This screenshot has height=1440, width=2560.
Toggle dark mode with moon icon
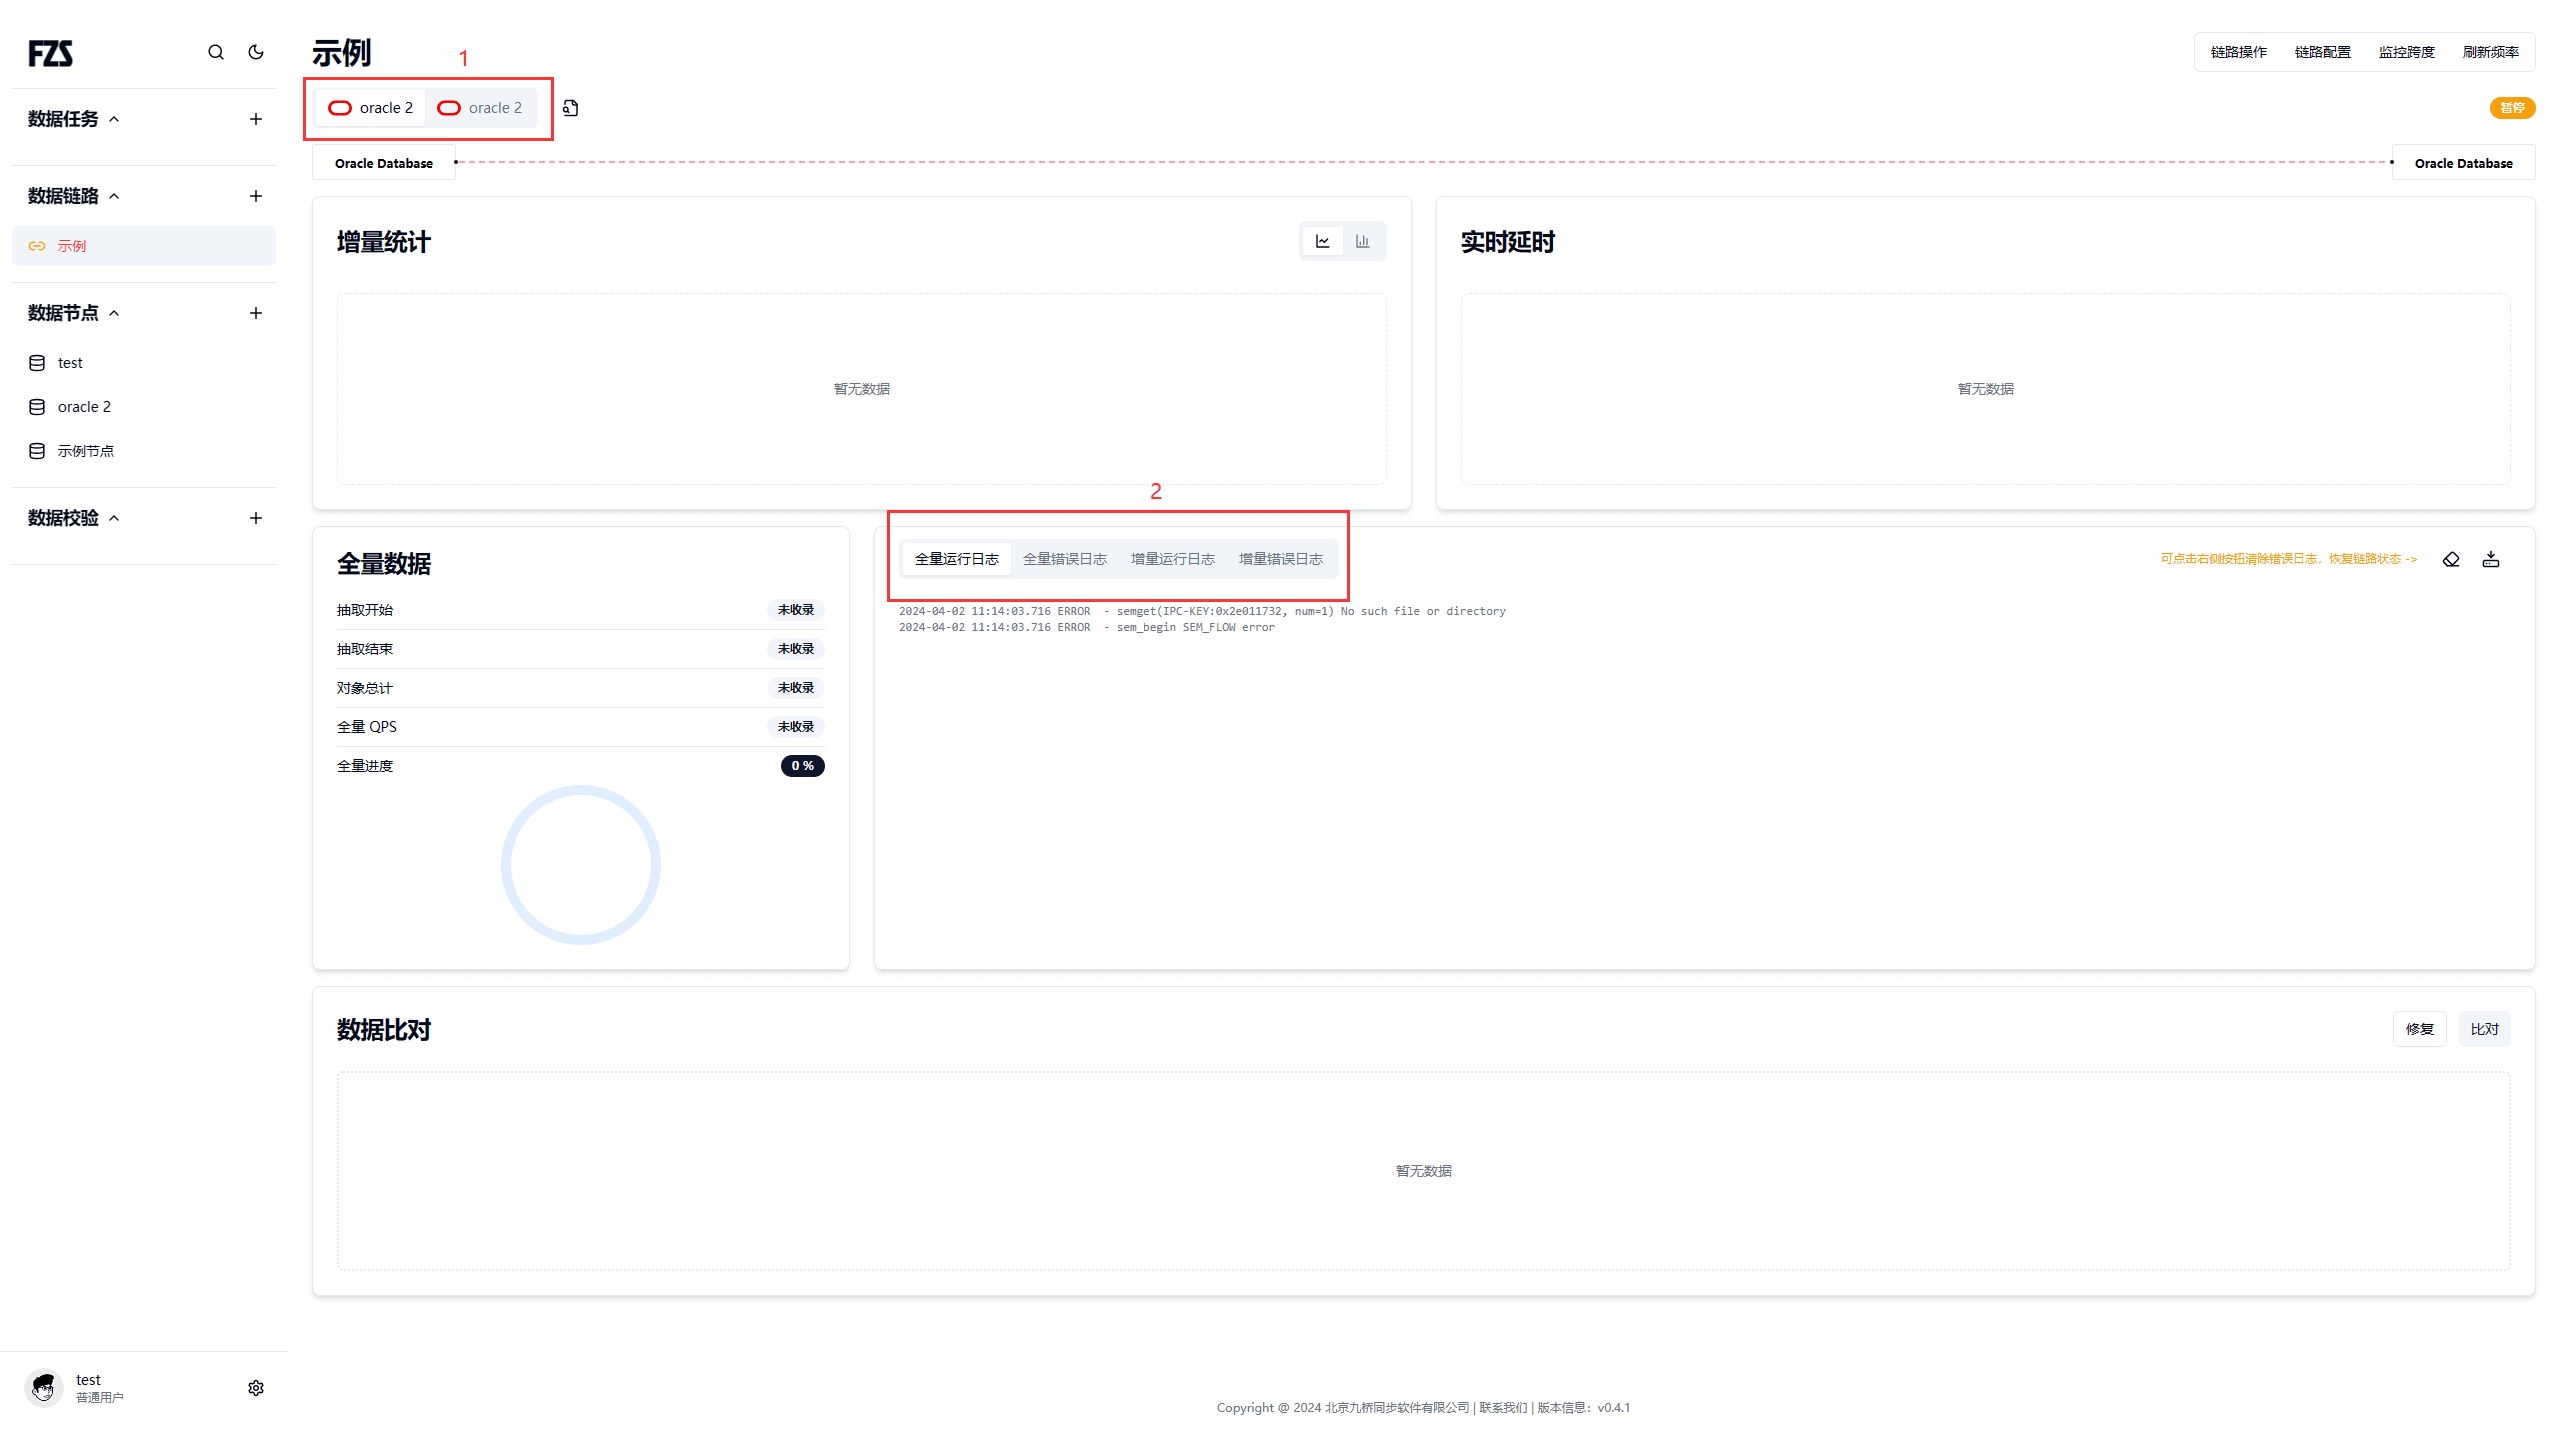(x=256, y=52)
